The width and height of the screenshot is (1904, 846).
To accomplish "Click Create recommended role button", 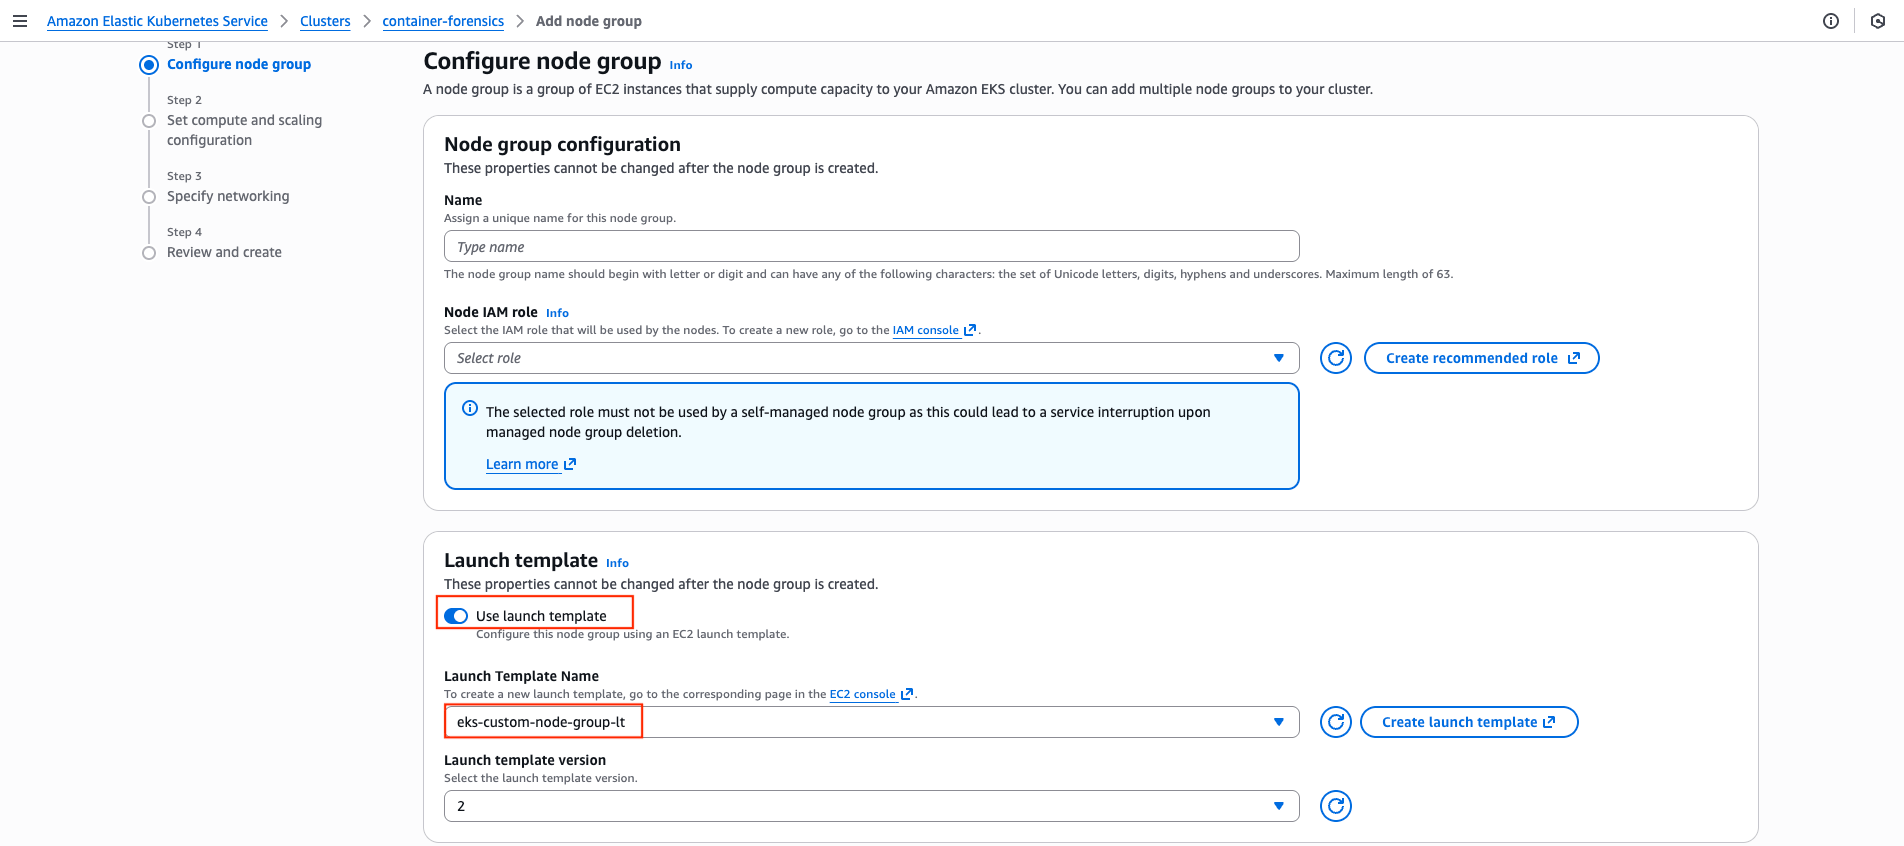I will [1482, 358].
